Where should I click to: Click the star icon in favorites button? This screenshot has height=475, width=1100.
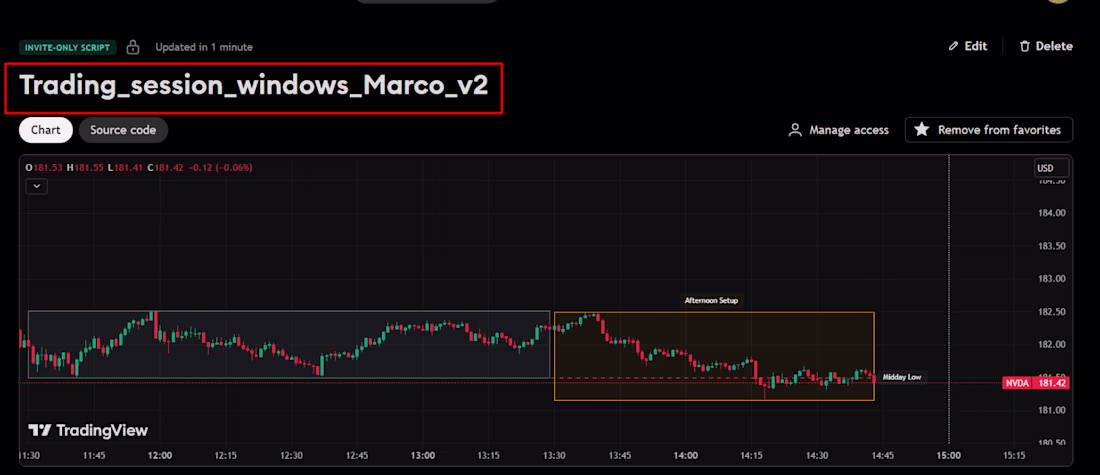pyautogui.click(x=922, y=130)
